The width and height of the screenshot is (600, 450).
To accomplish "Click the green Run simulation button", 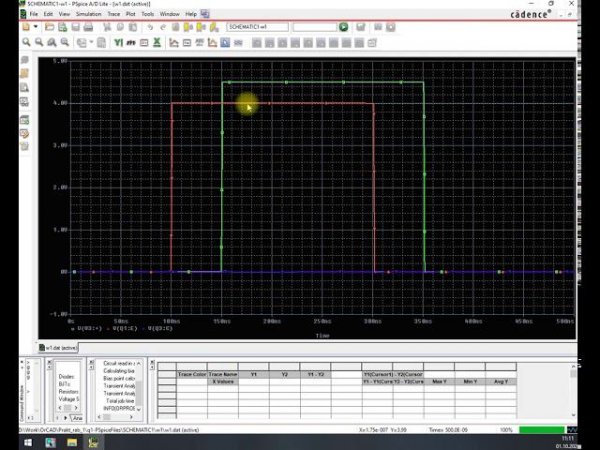I will click(x=344, y=27).
